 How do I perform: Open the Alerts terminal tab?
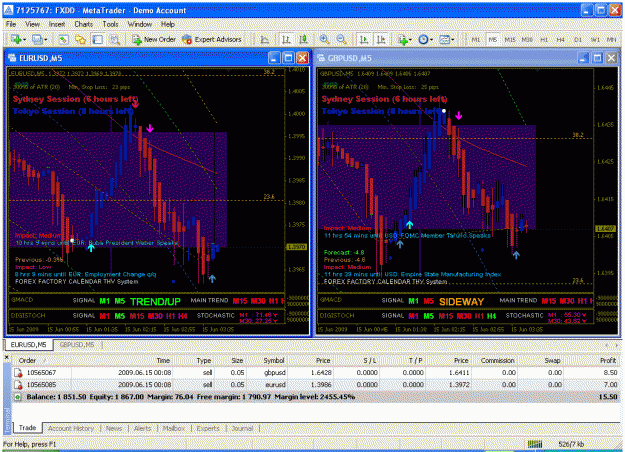click(x=142, y=428)
